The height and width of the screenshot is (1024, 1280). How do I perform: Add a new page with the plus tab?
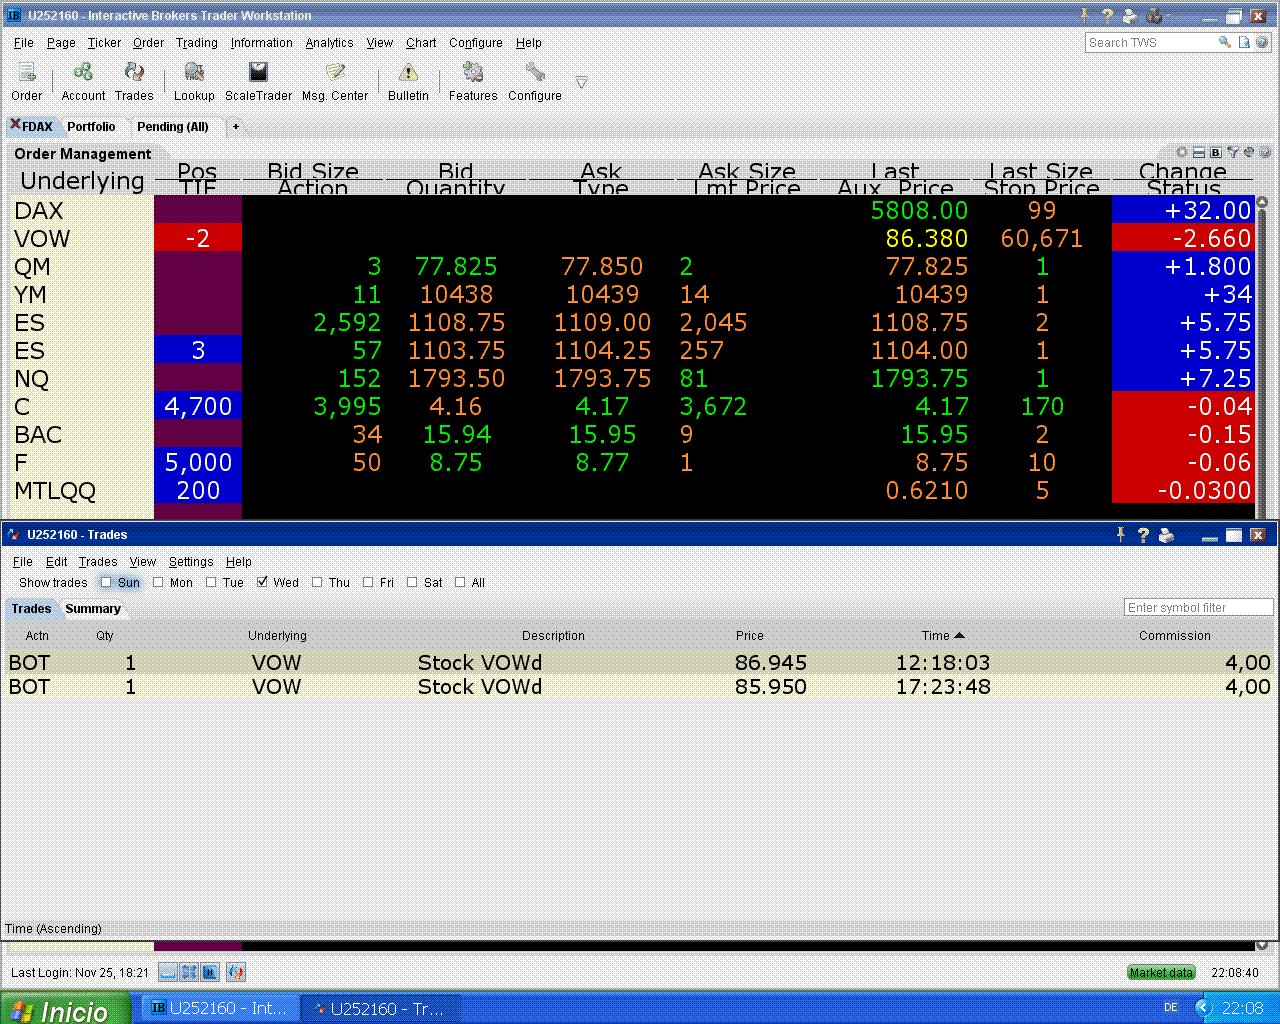pyautogui.click(x=236, y=126)
